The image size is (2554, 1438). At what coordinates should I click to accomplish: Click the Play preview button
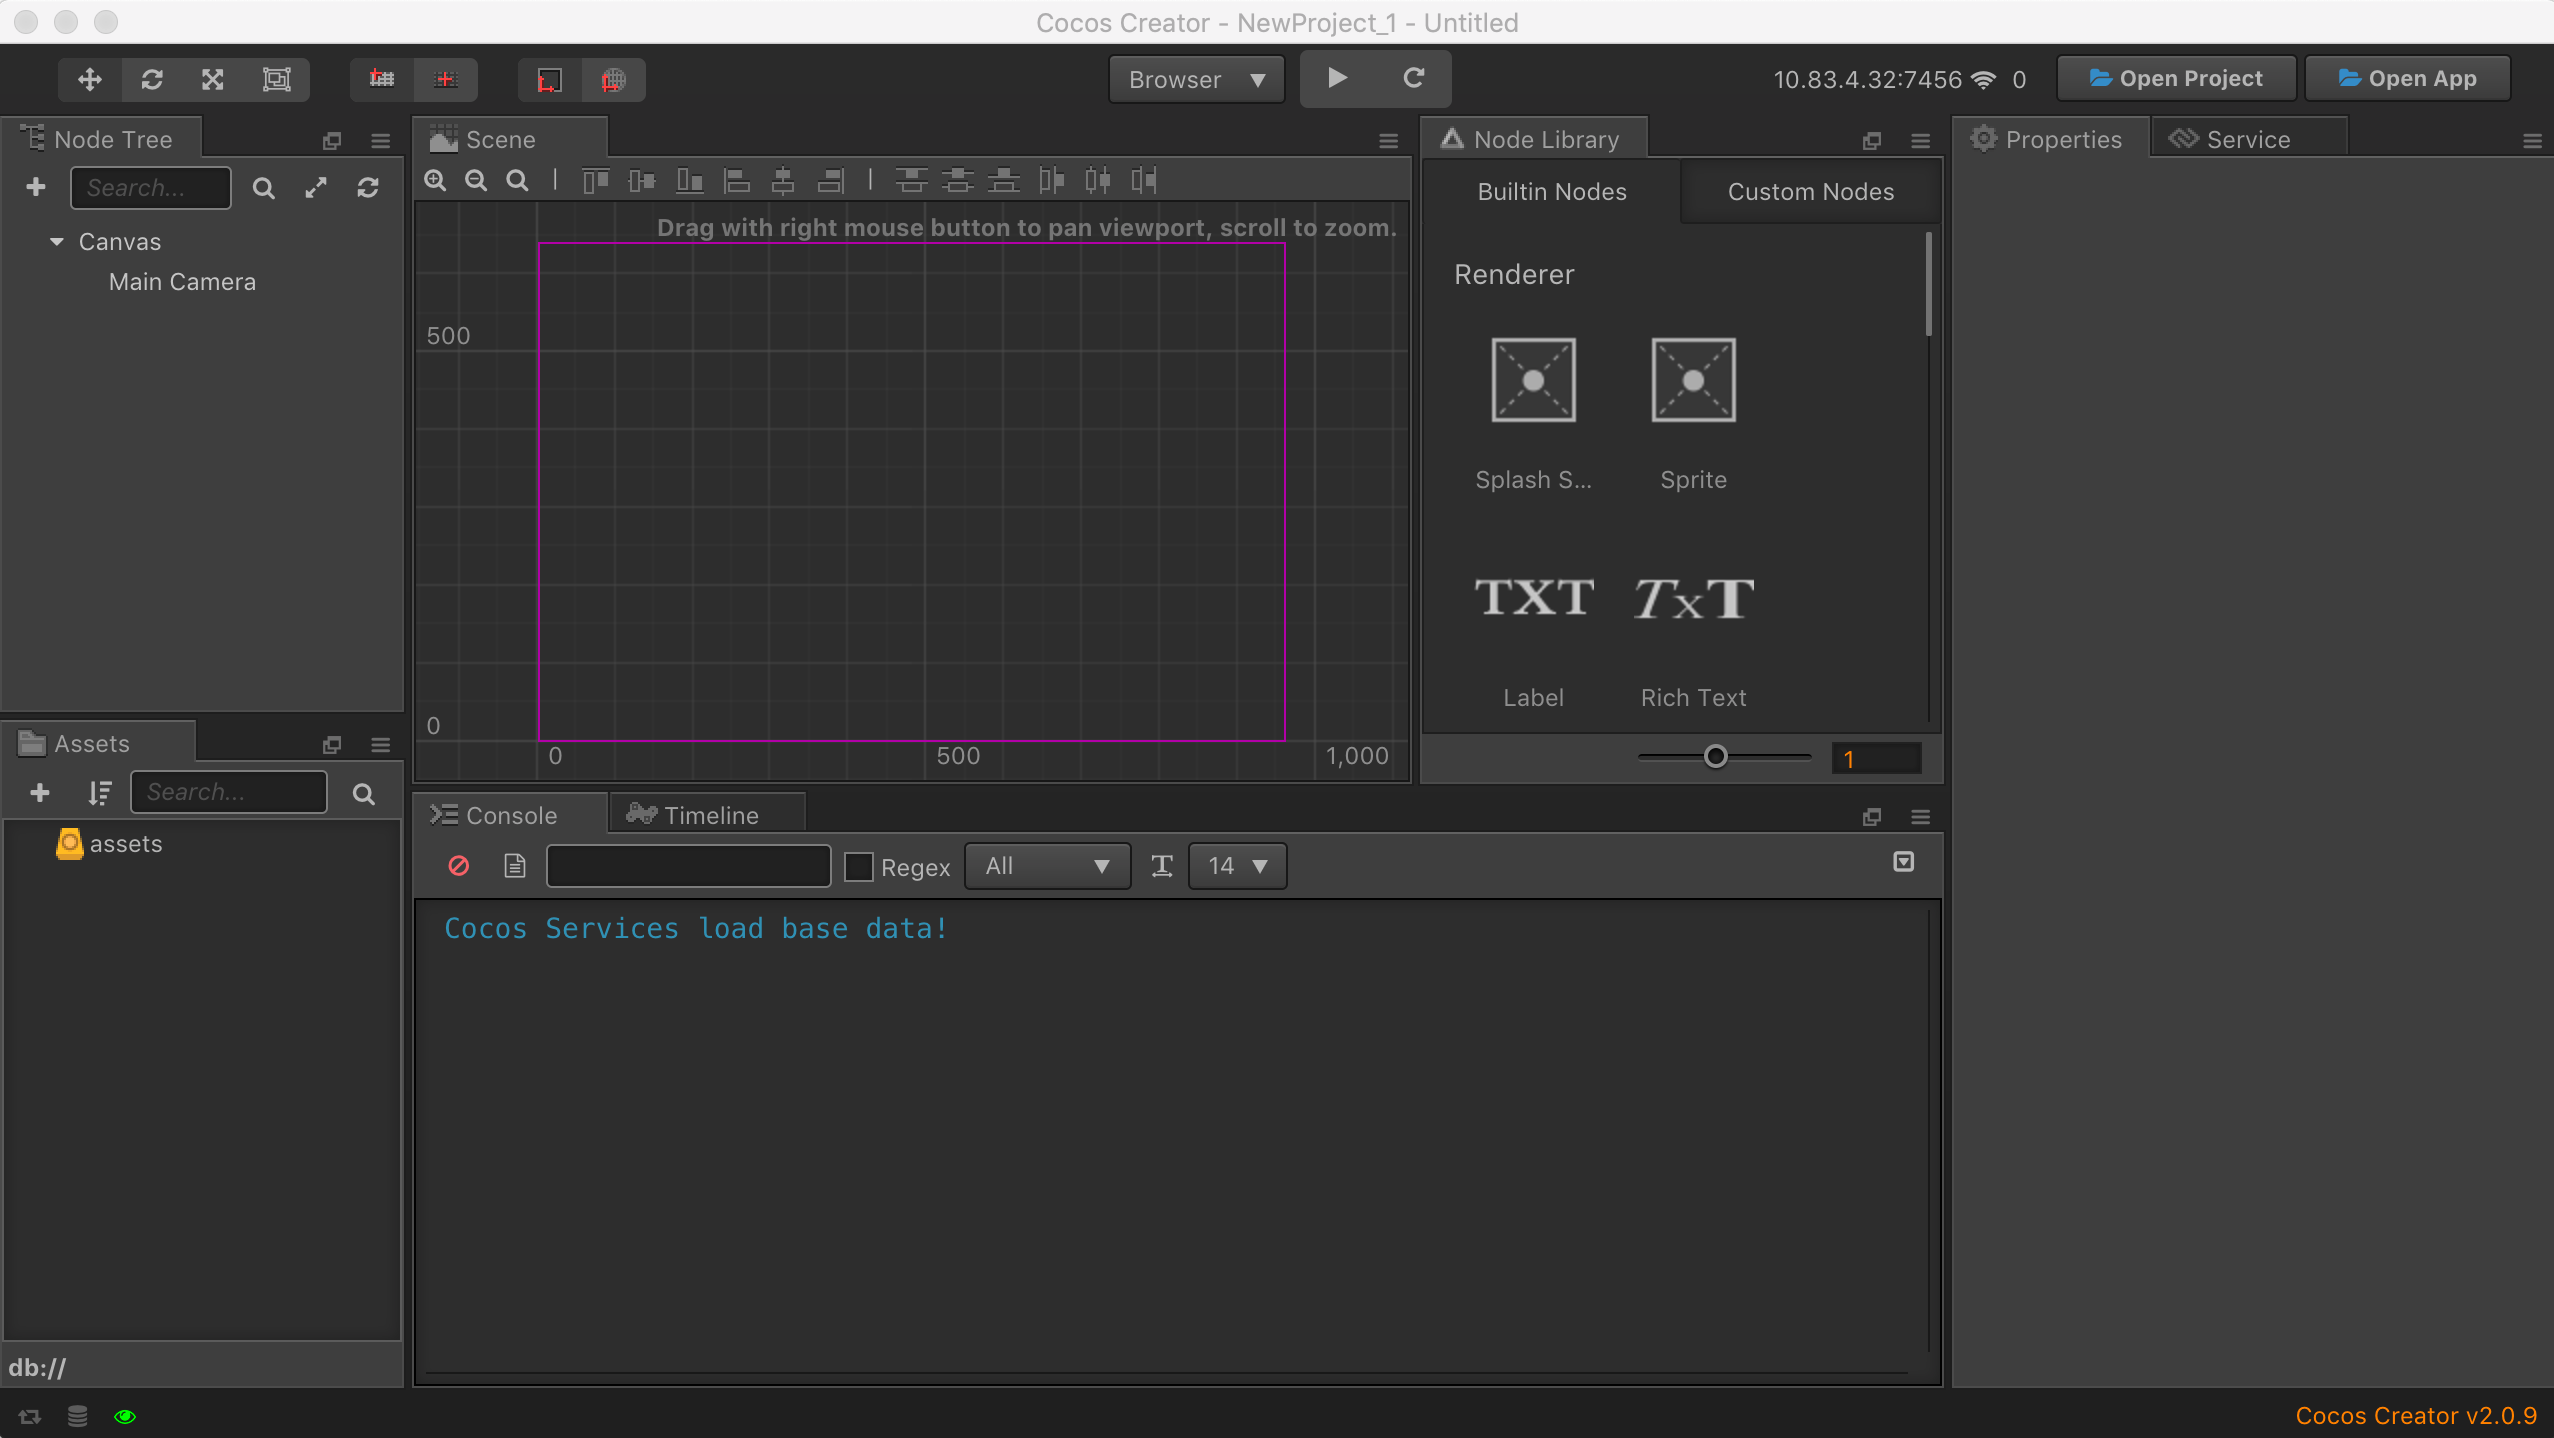(1337, 78)
